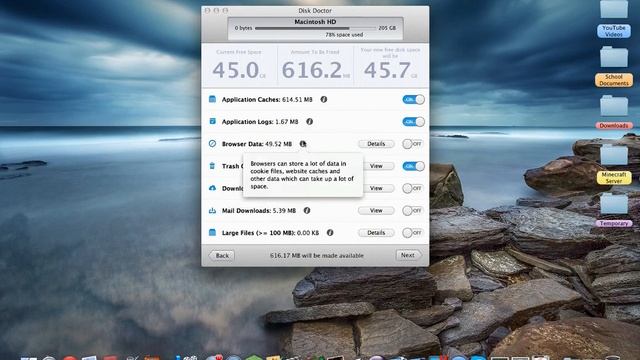Screen dimensions: 640x360
Task: Click View button in Downloads row
Action: 376,188
